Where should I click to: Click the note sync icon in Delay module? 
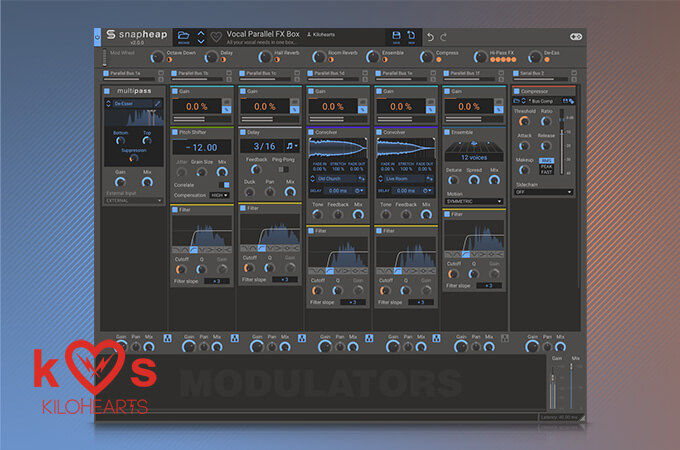pyautogui.click(x=291, y=146)
